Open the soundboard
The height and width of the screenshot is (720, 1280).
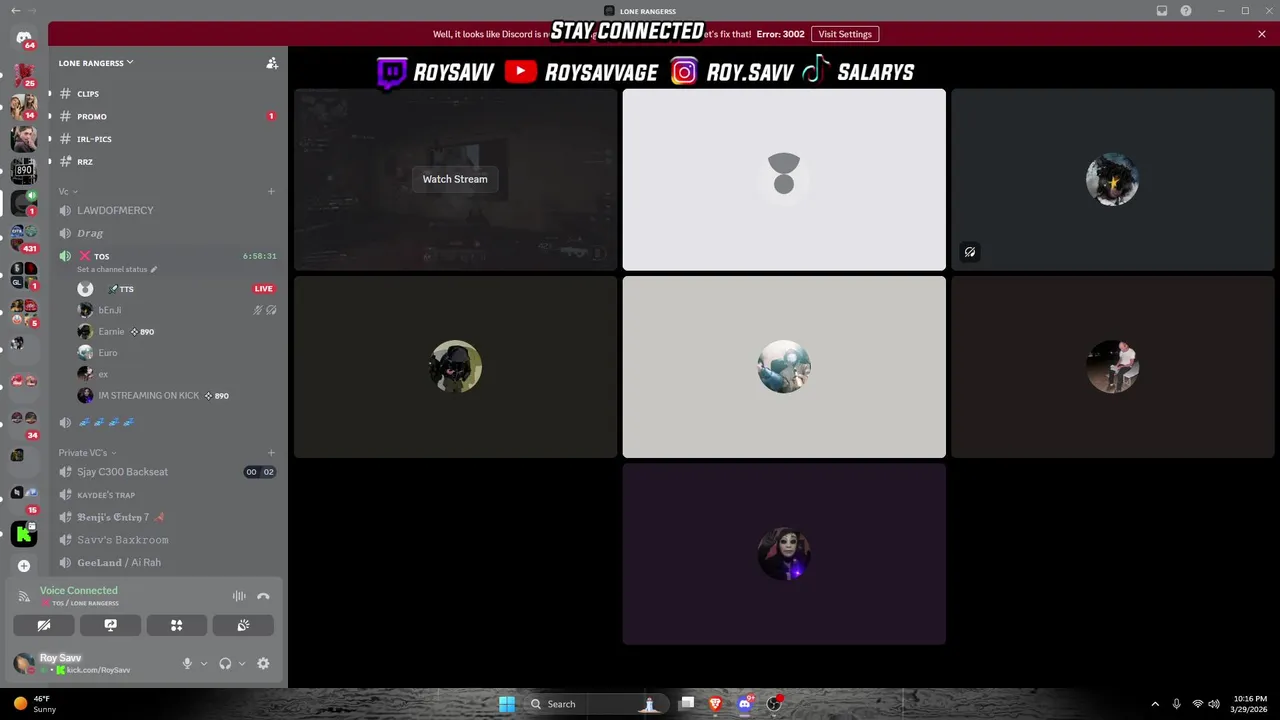coord(243,625)
